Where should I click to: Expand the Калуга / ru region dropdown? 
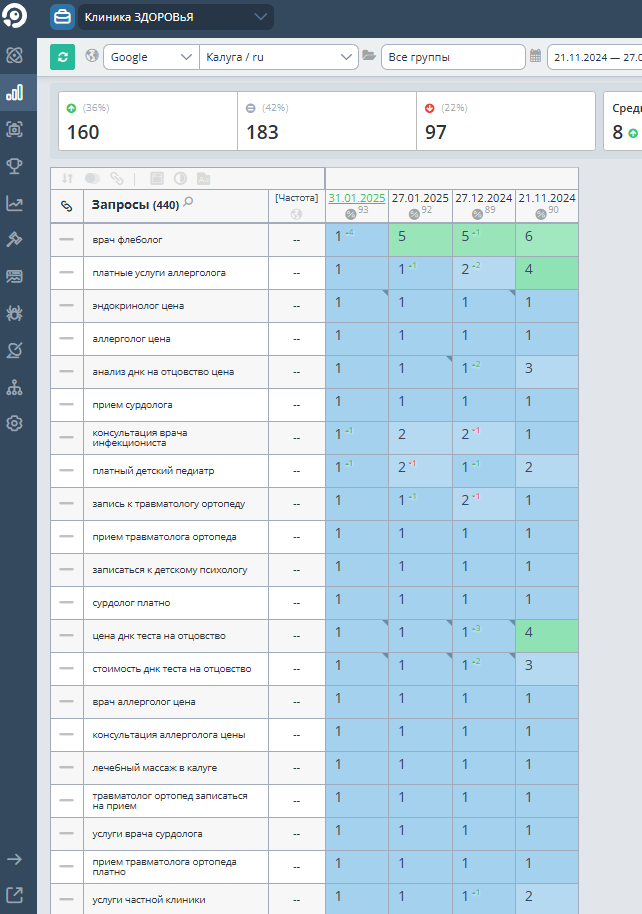coord(279,57)
